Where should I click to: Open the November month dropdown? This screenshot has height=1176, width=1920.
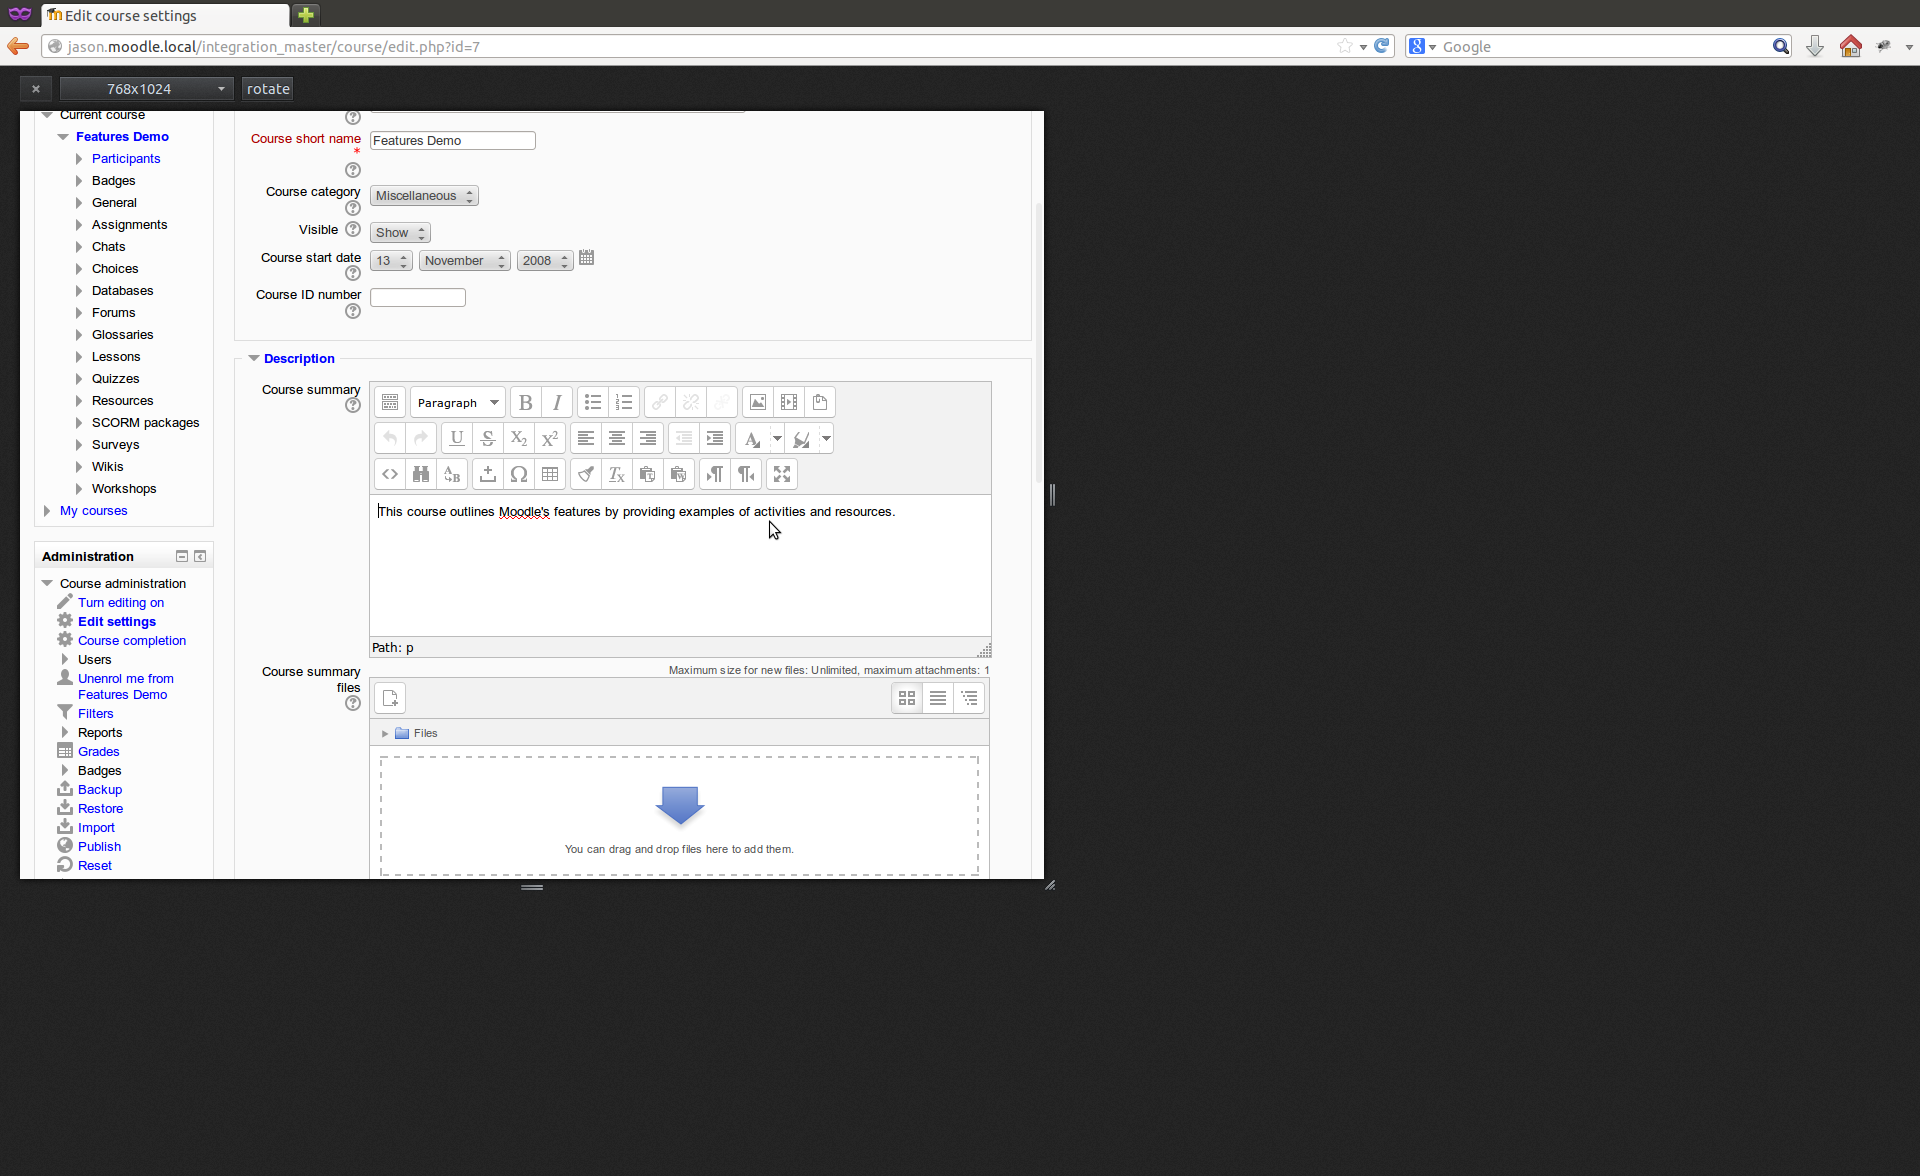464,261
